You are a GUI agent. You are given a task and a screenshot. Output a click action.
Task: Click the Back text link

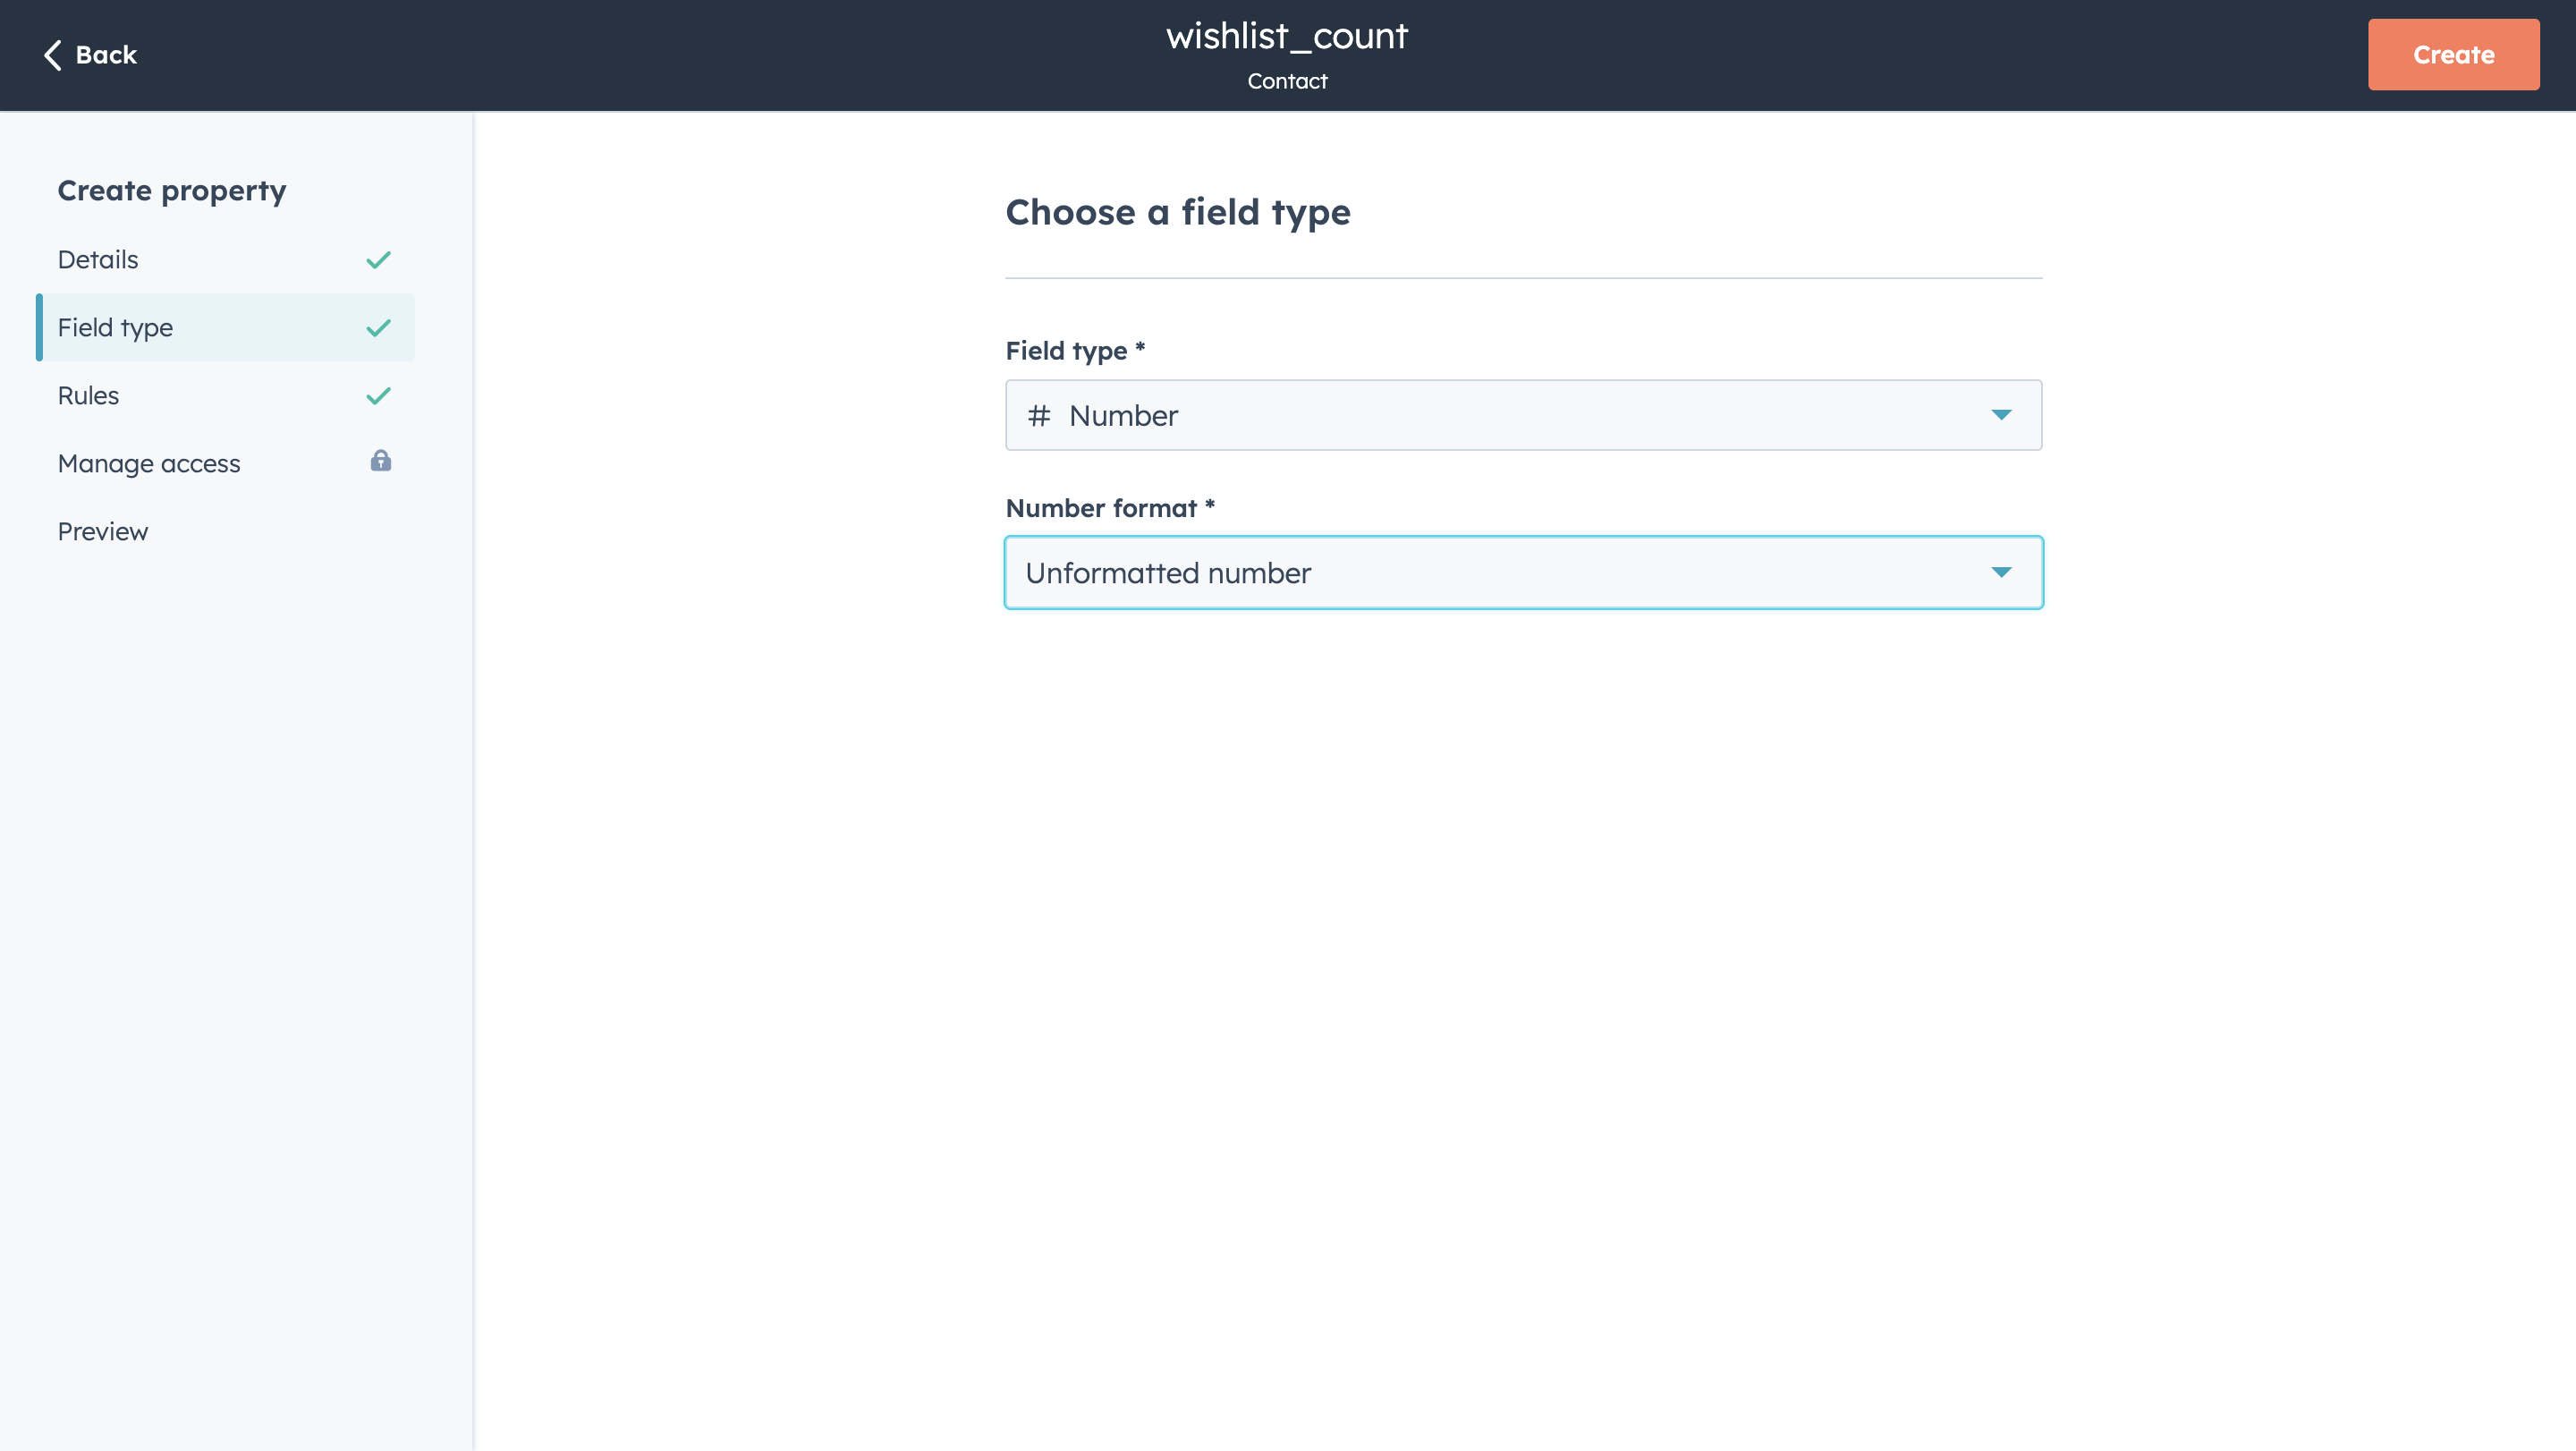(106, 55)
